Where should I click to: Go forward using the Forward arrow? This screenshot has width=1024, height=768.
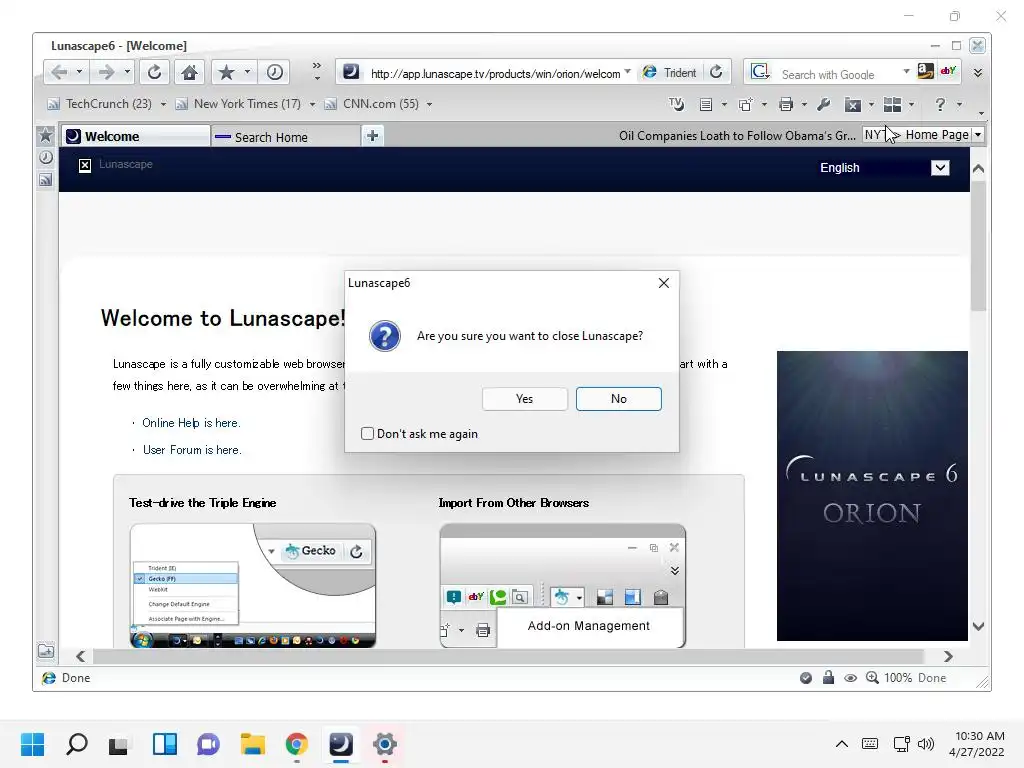tap(106, 72)
